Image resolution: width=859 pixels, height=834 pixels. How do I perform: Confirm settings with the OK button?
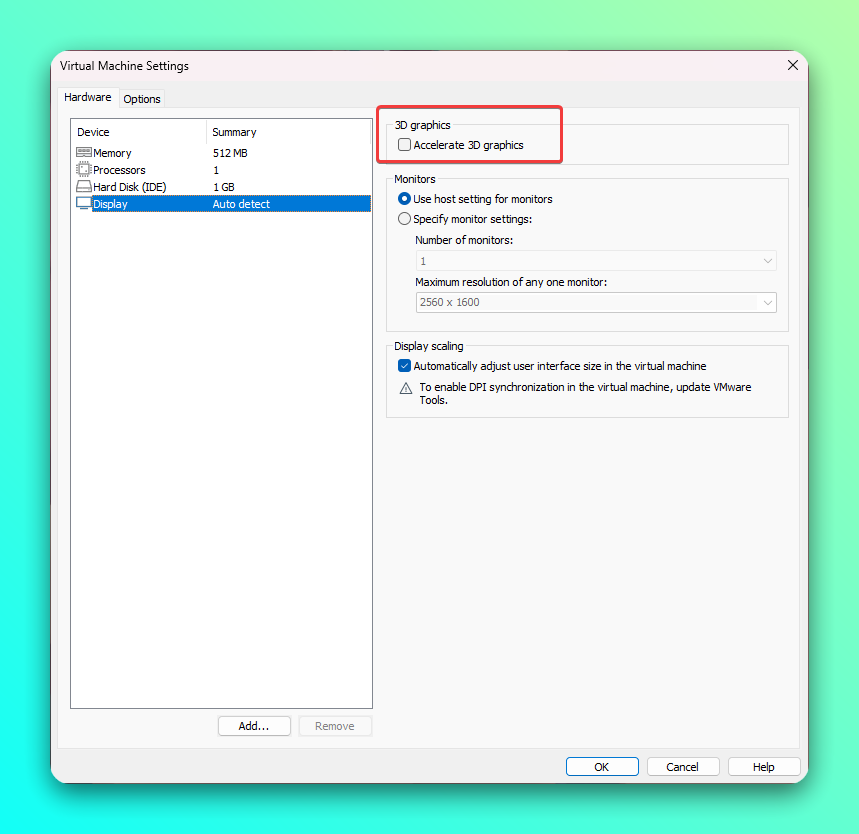click(602, 766)
